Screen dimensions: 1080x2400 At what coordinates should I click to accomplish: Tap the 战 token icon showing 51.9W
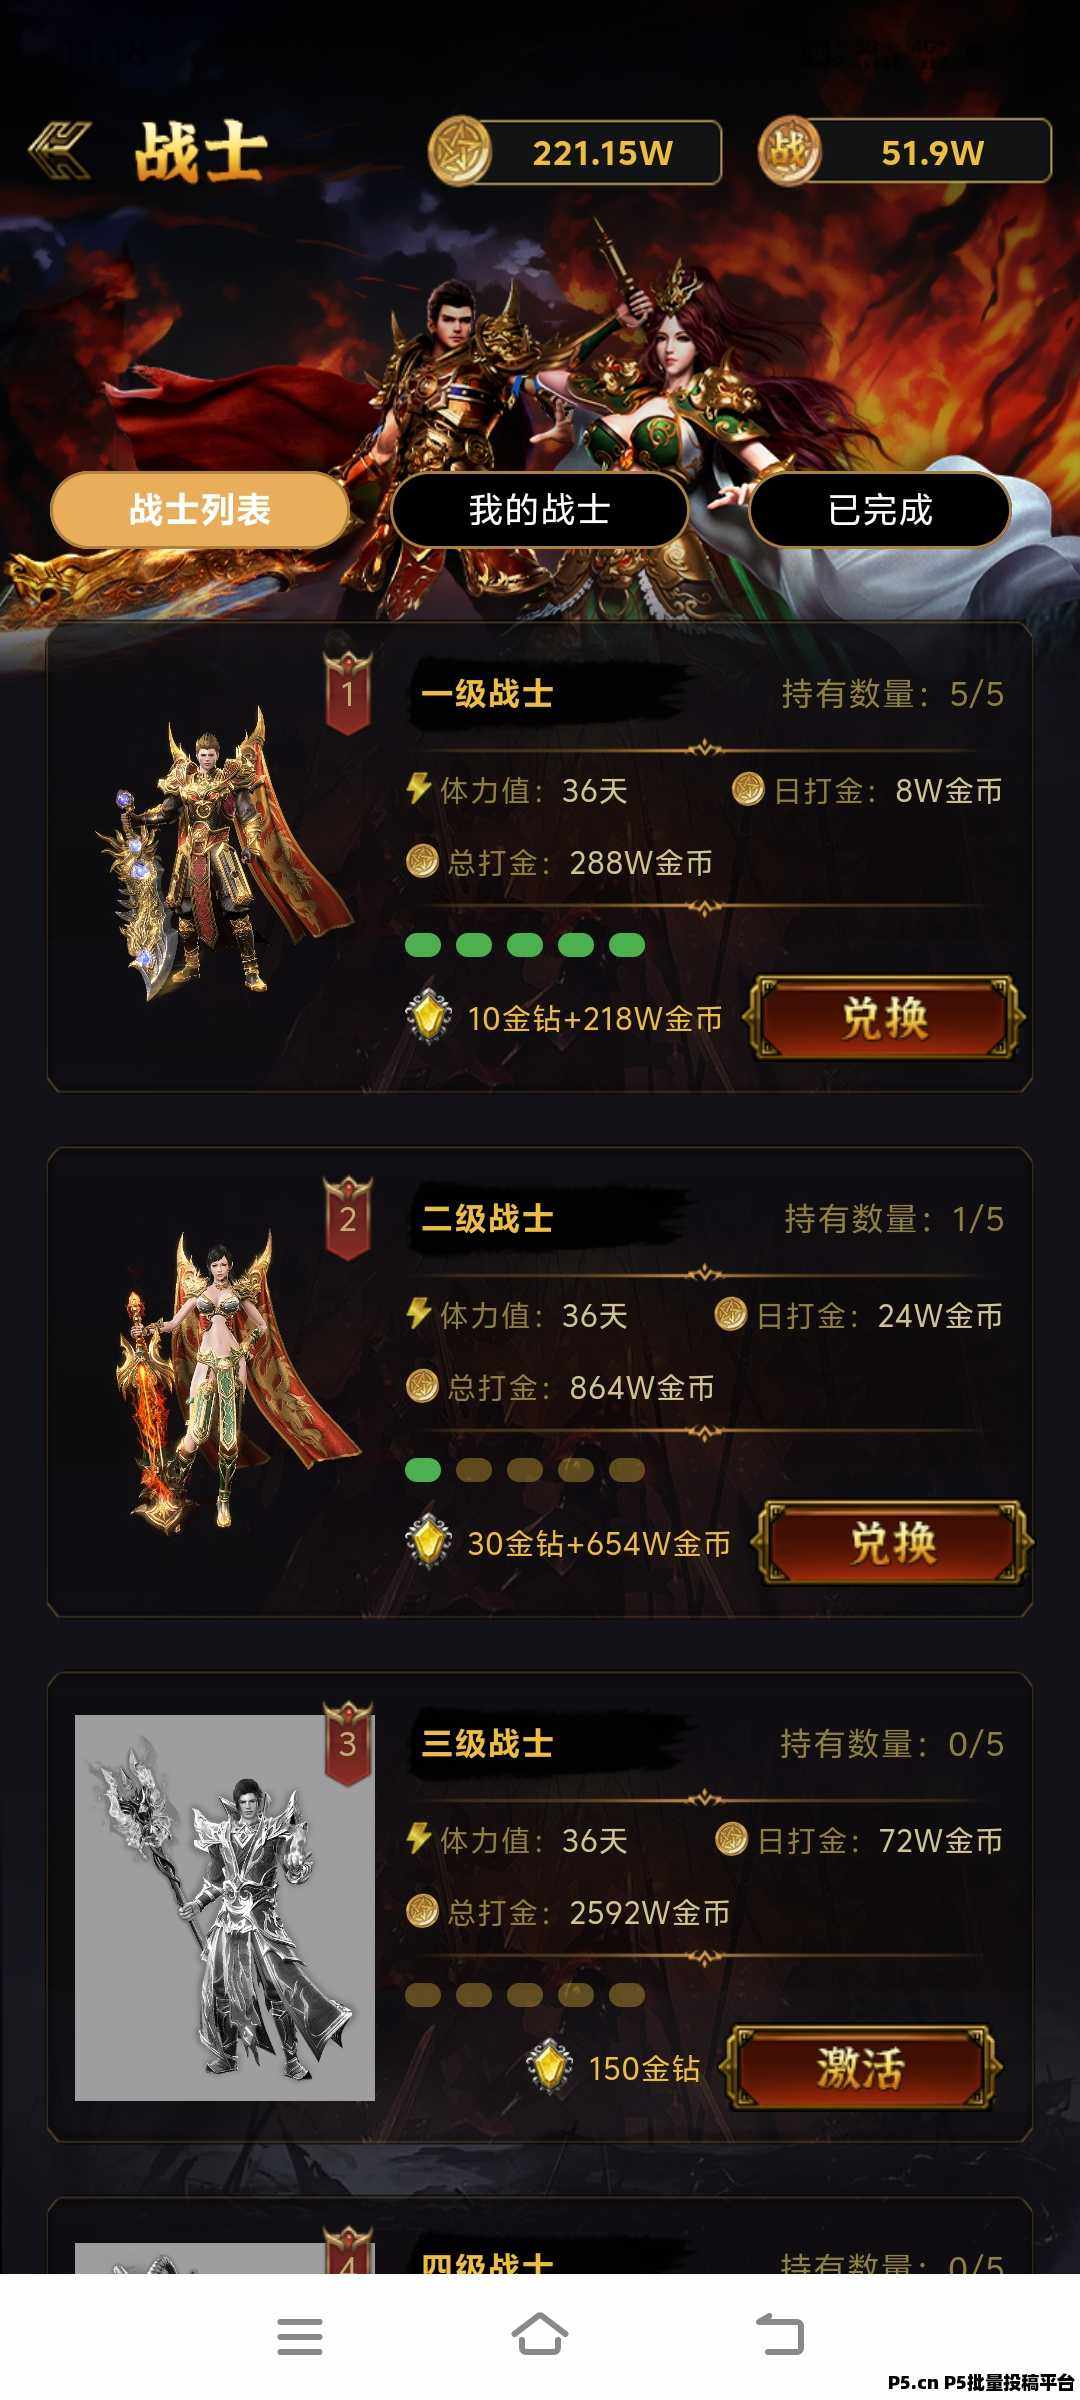pyautogui.click(x=789, y=151)
